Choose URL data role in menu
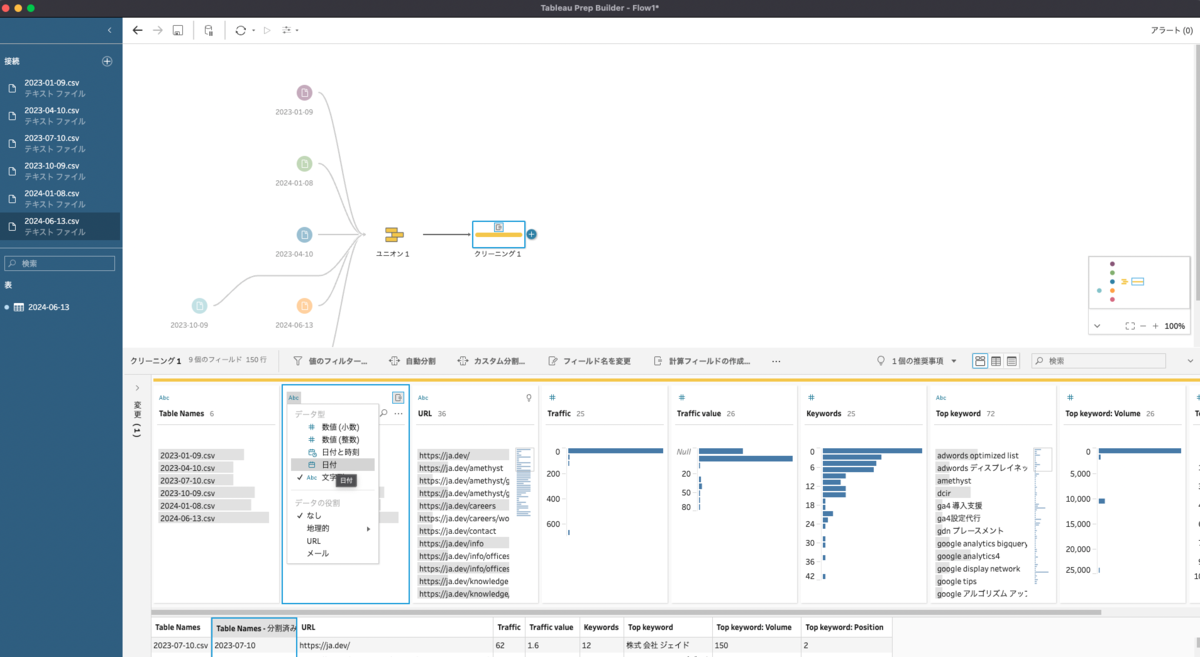Screen dimensions: 1200x657 click(333, 541)
